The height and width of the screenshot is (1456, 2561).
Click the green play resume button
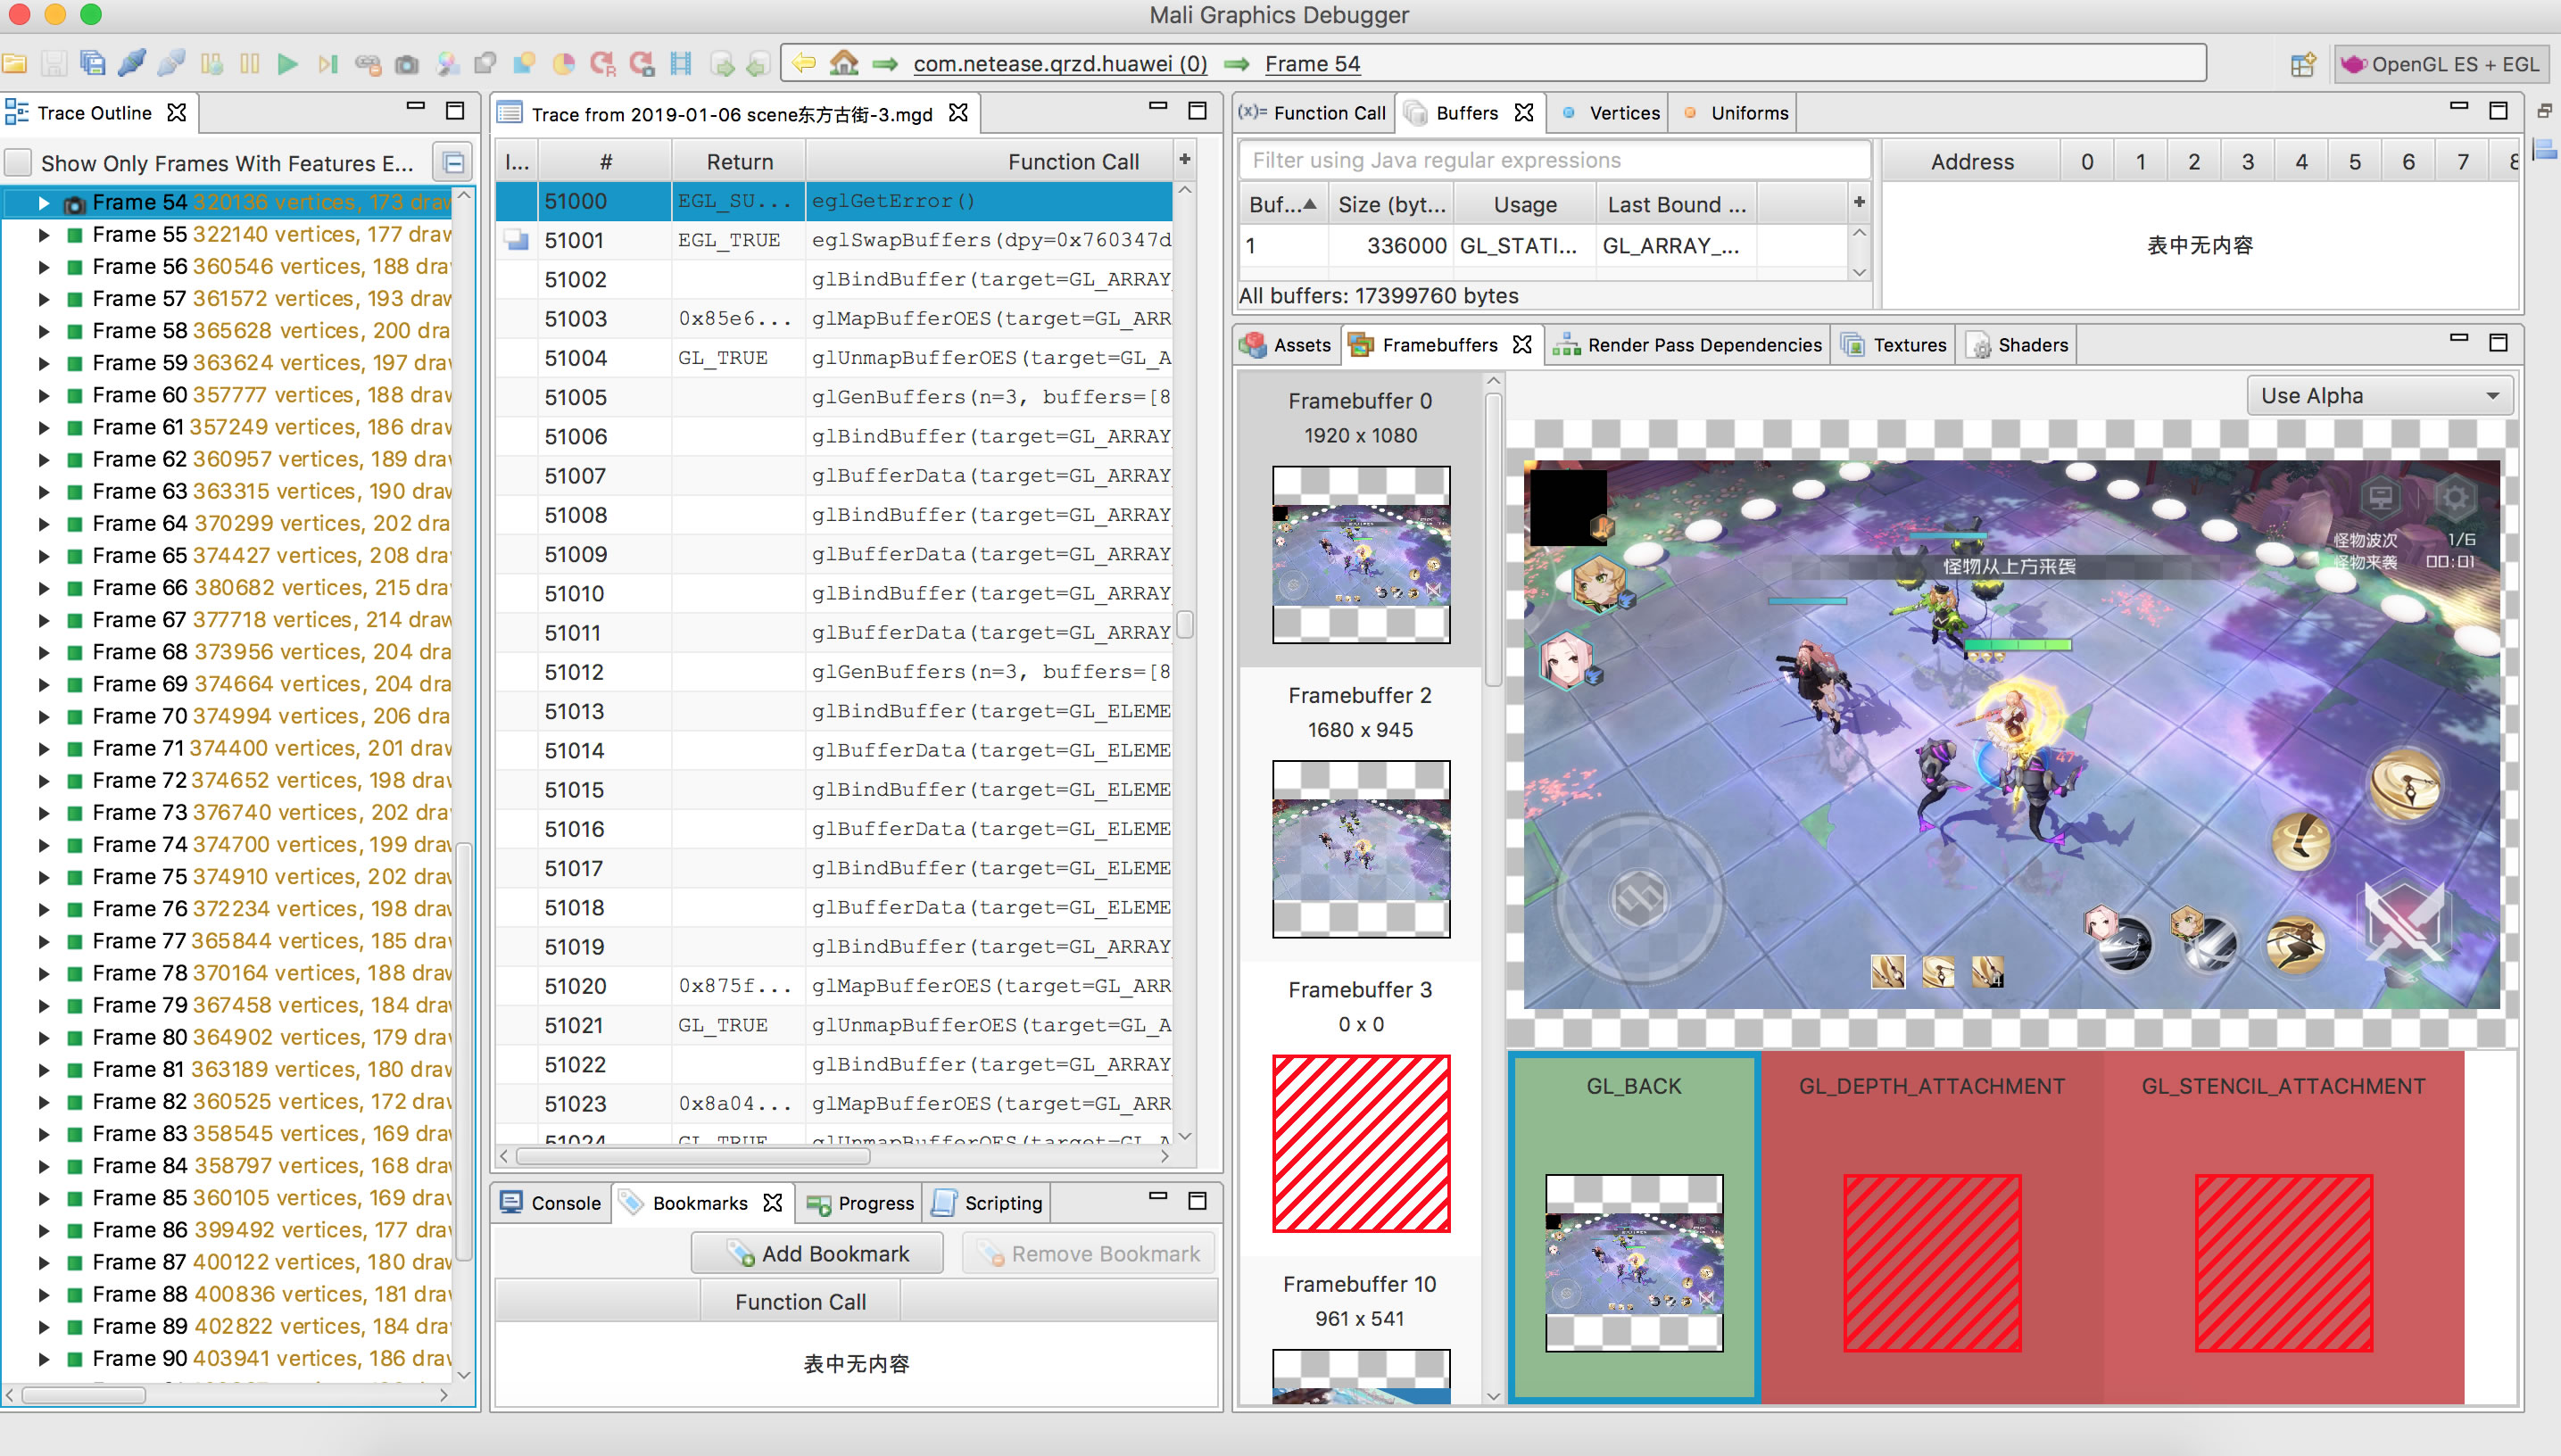tap(288, 64)
